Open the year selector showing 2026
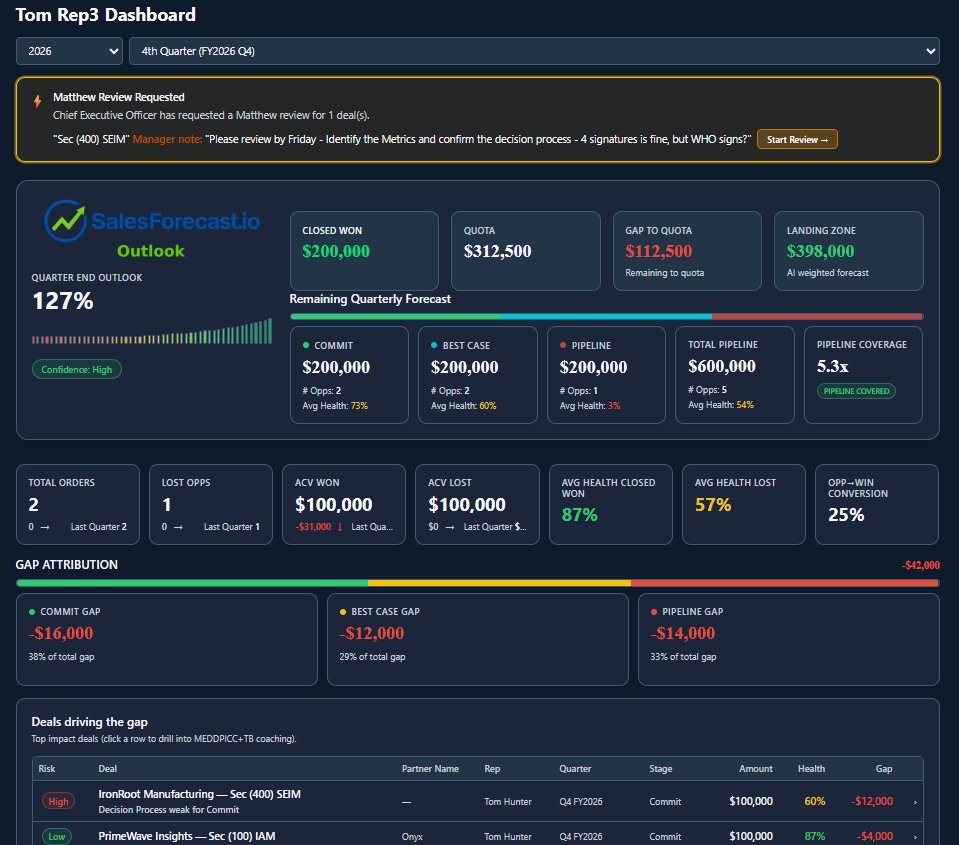This screenshot has height=845, width=959. 68,49
